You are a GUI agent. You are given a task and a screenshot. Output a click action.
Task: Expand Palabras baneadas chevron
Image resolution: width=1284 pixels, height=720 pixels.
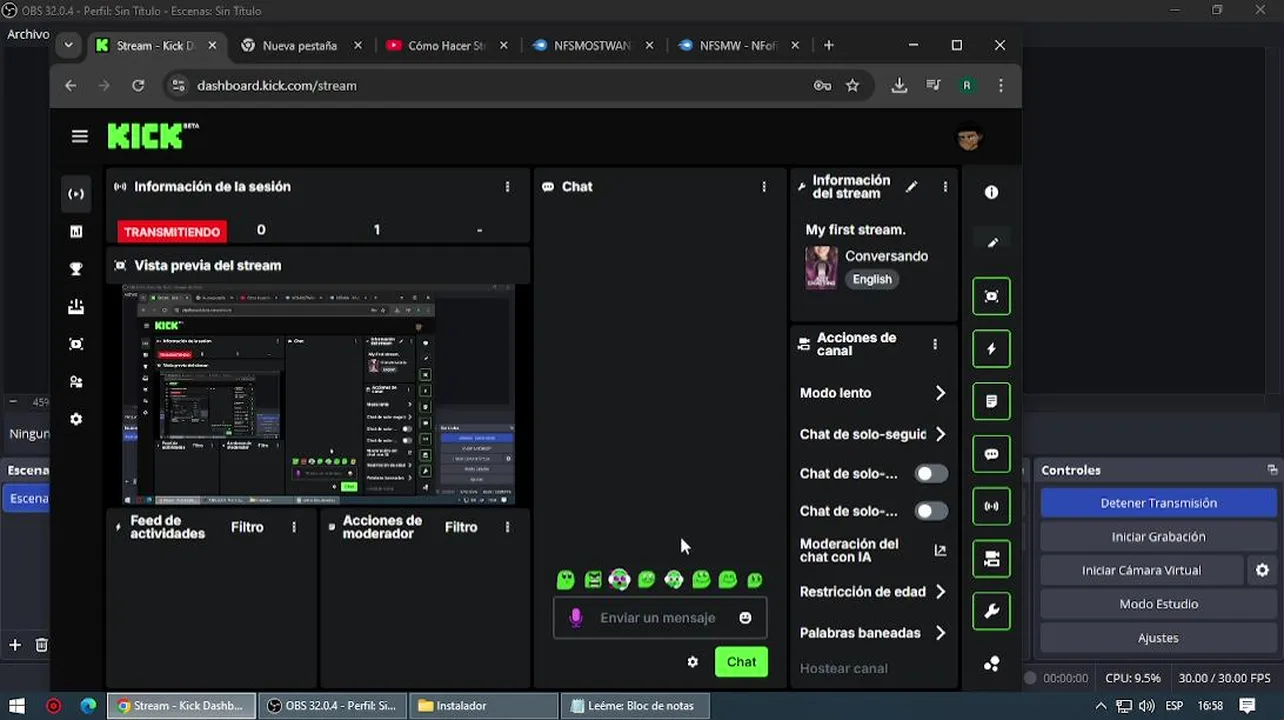tap(940, 633)
